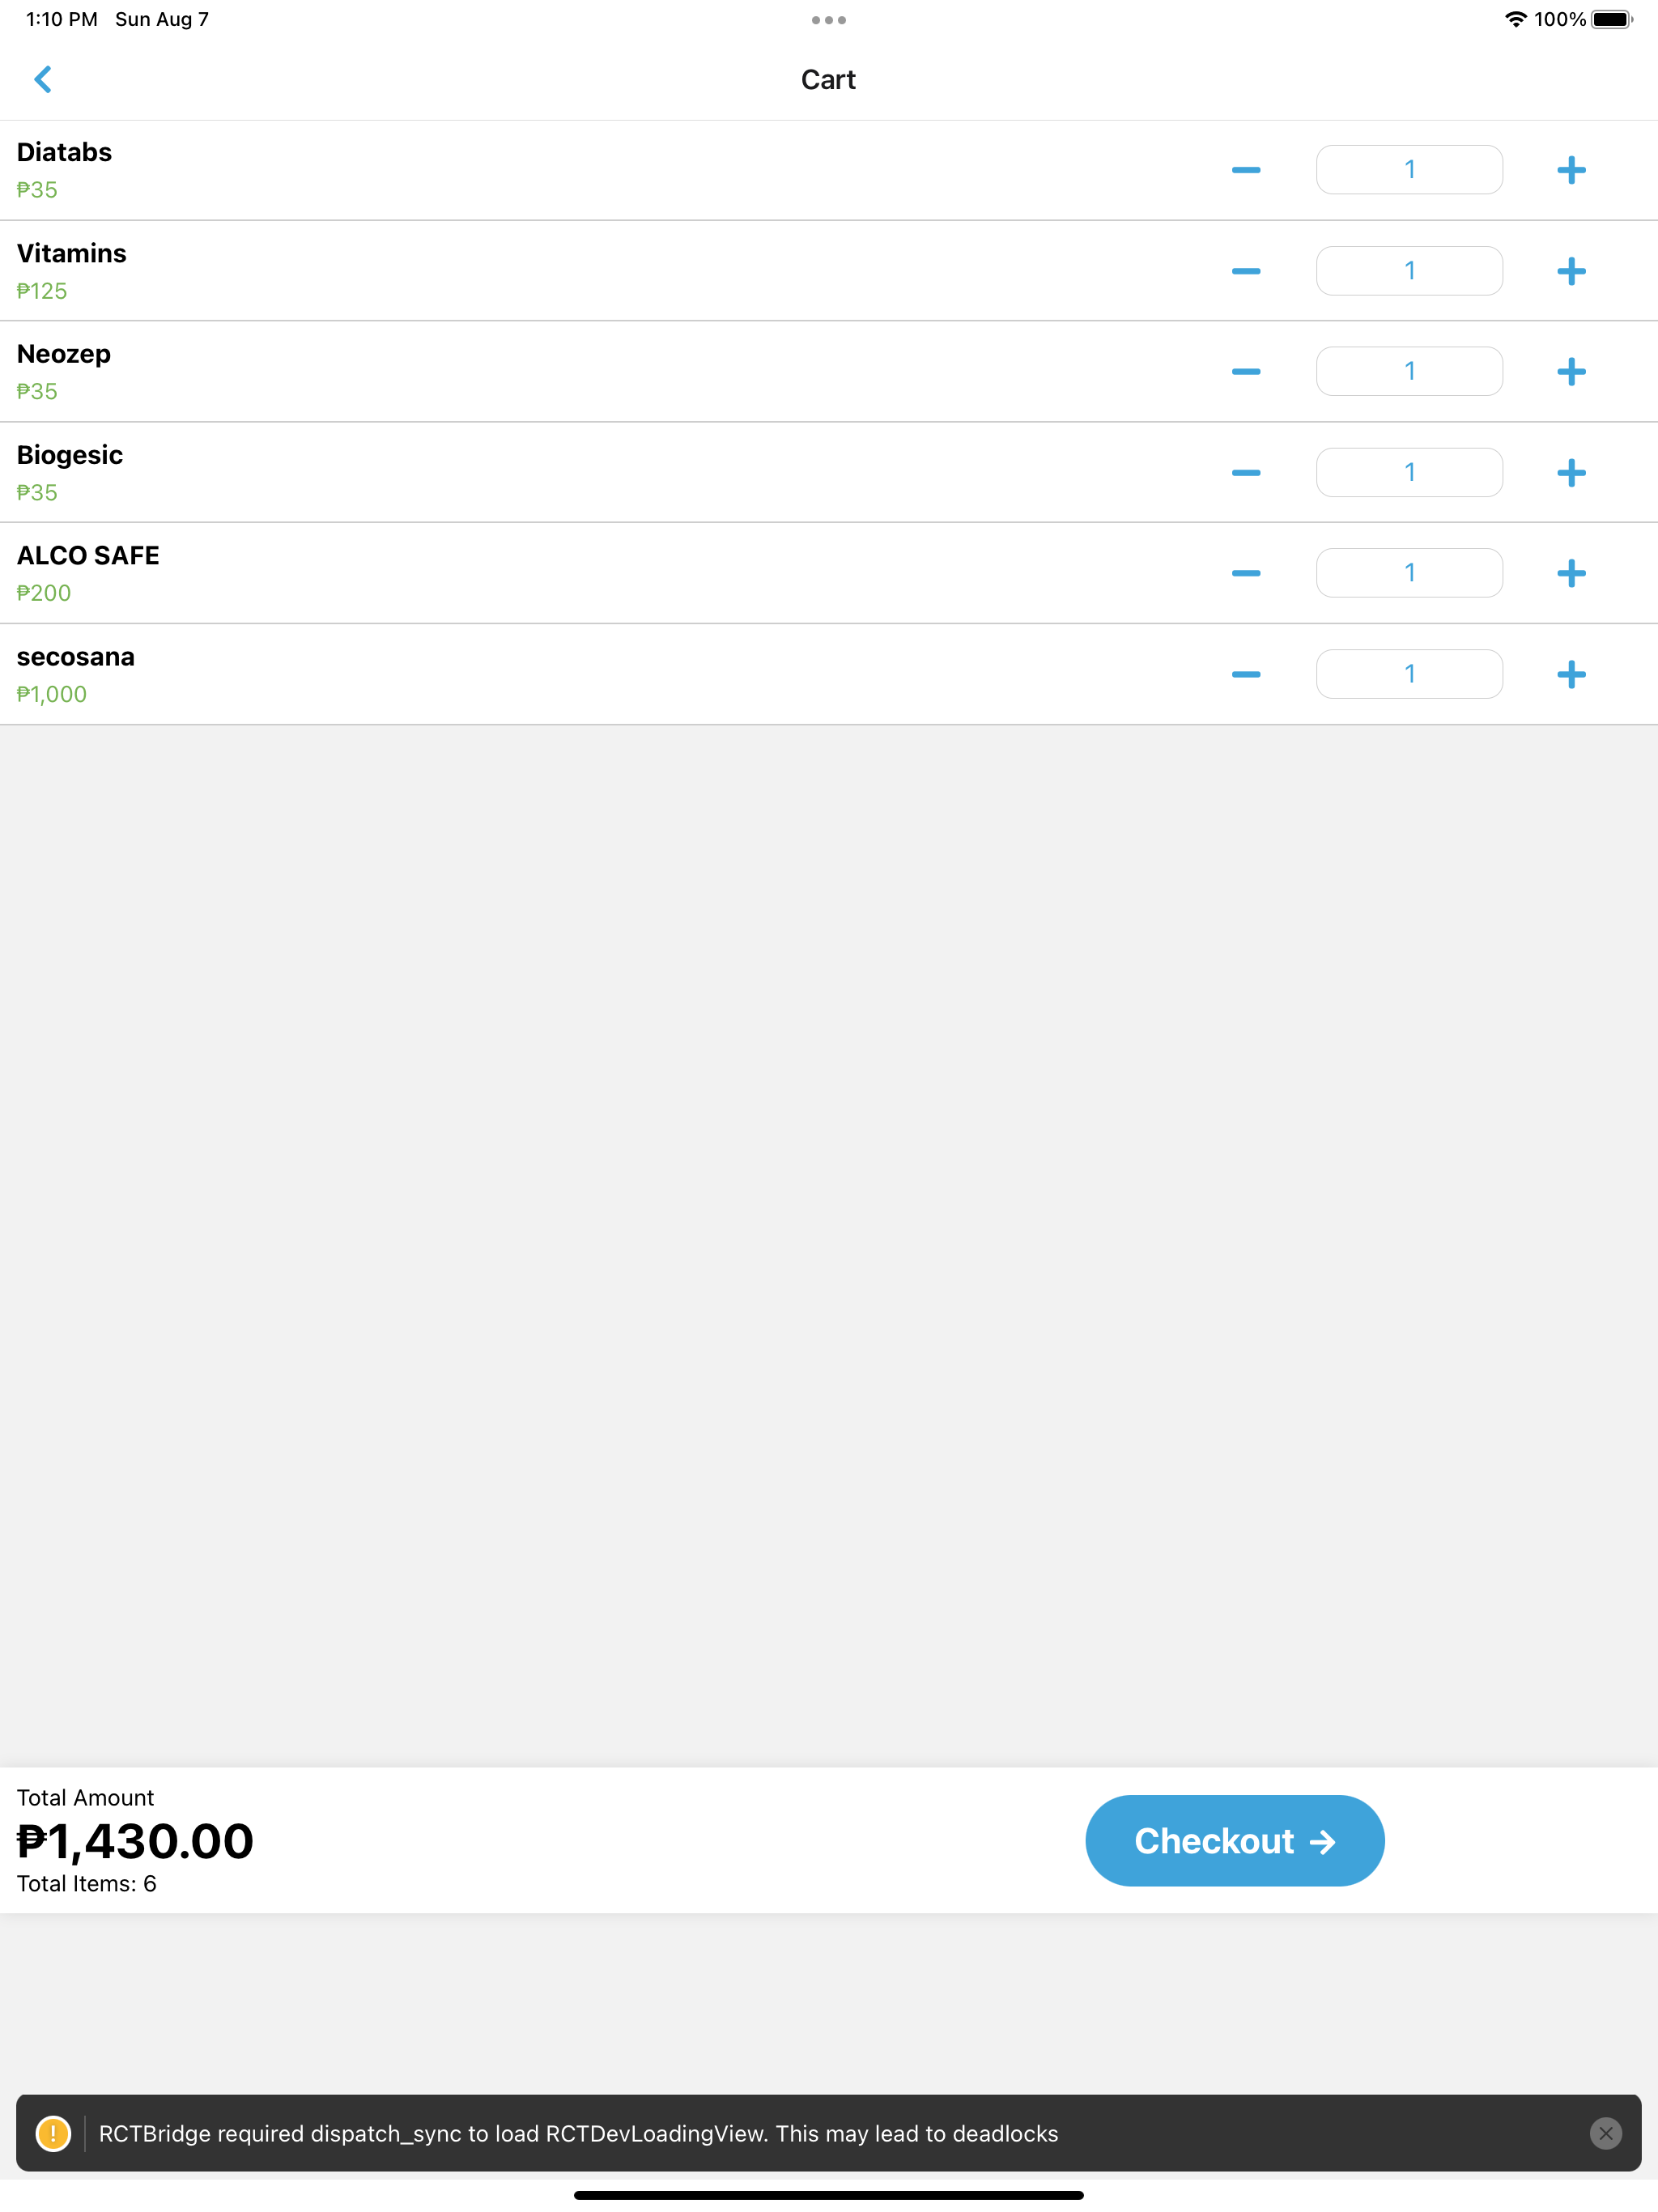The image size is (1658, 2212).
Task: Go back using the header chevron
Action: (x=43, y=79)
